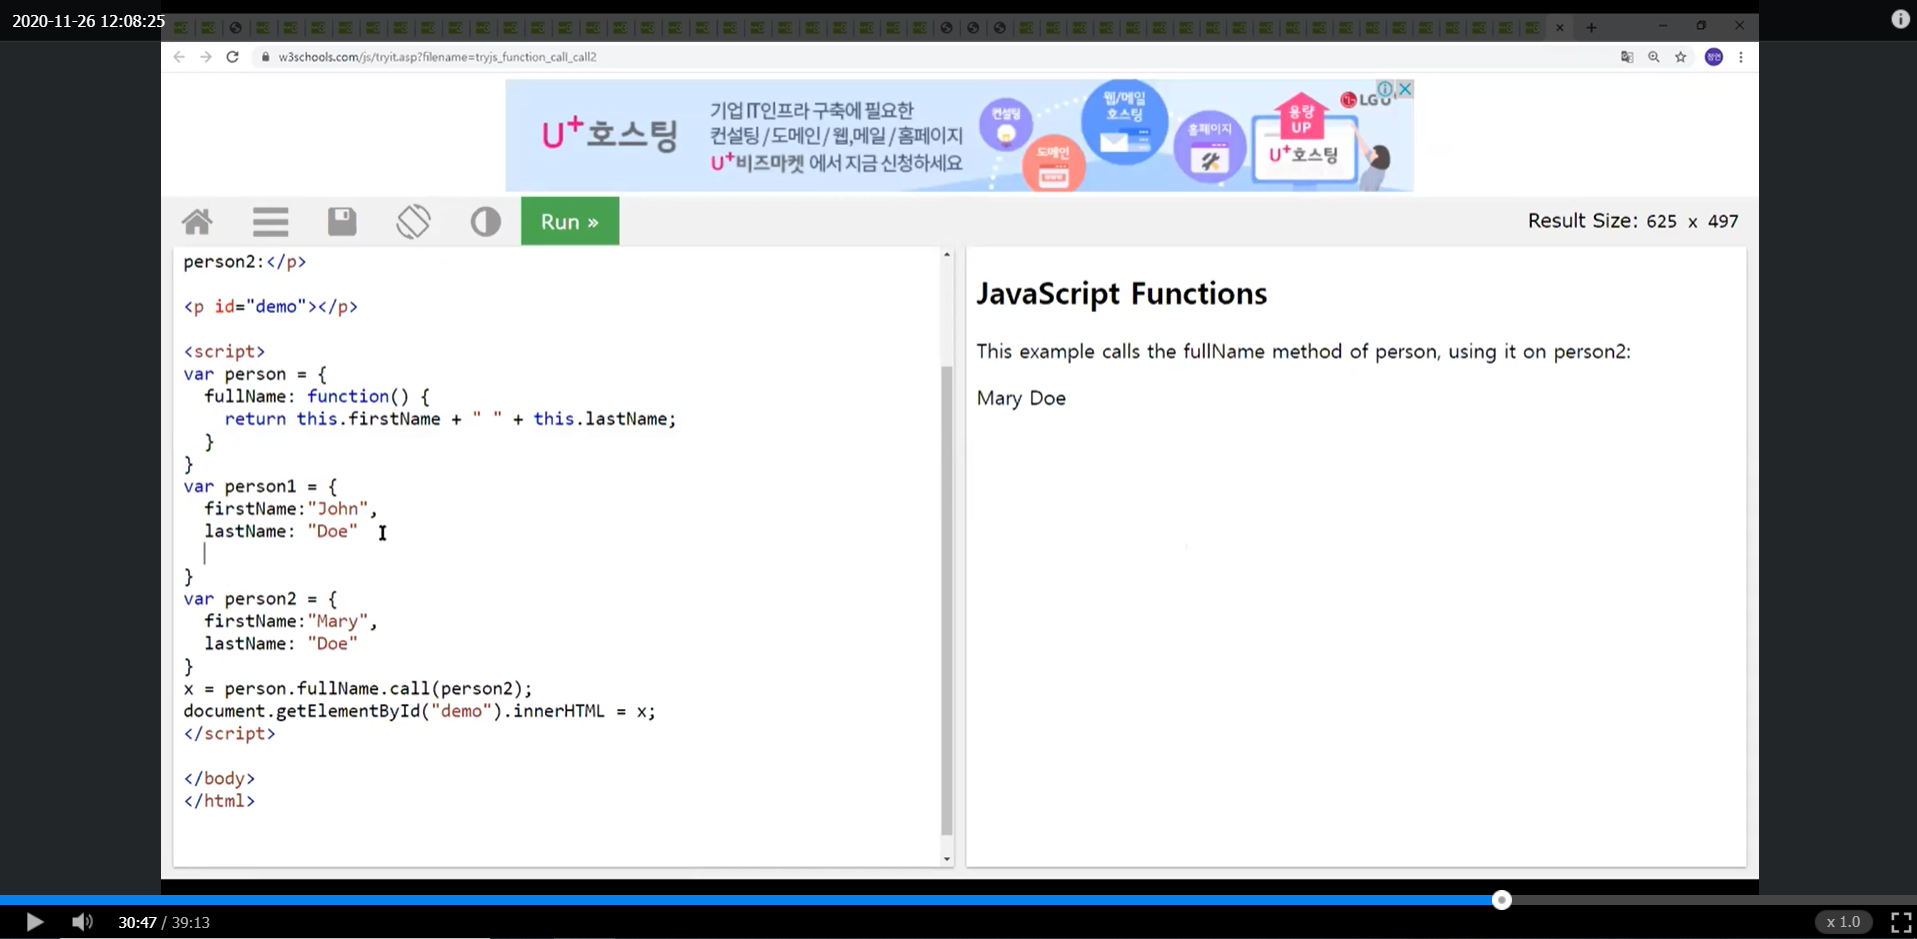
Task: Play the video recording
Action: [34, 922]
